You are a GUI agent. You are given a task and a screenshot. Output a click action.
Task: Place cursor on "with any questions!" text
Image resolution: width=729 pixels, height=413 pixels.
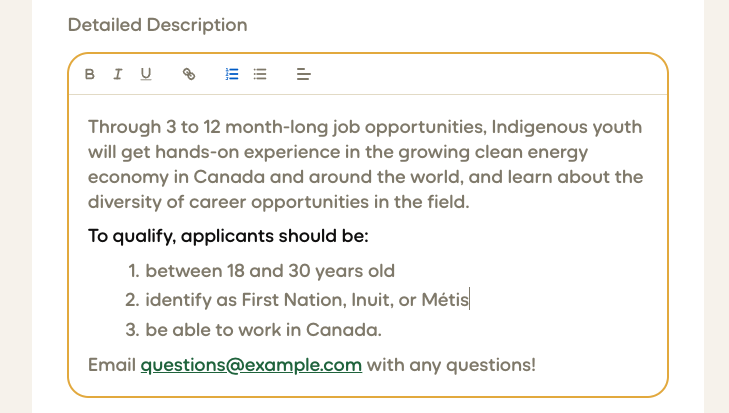tap(451, 365)
